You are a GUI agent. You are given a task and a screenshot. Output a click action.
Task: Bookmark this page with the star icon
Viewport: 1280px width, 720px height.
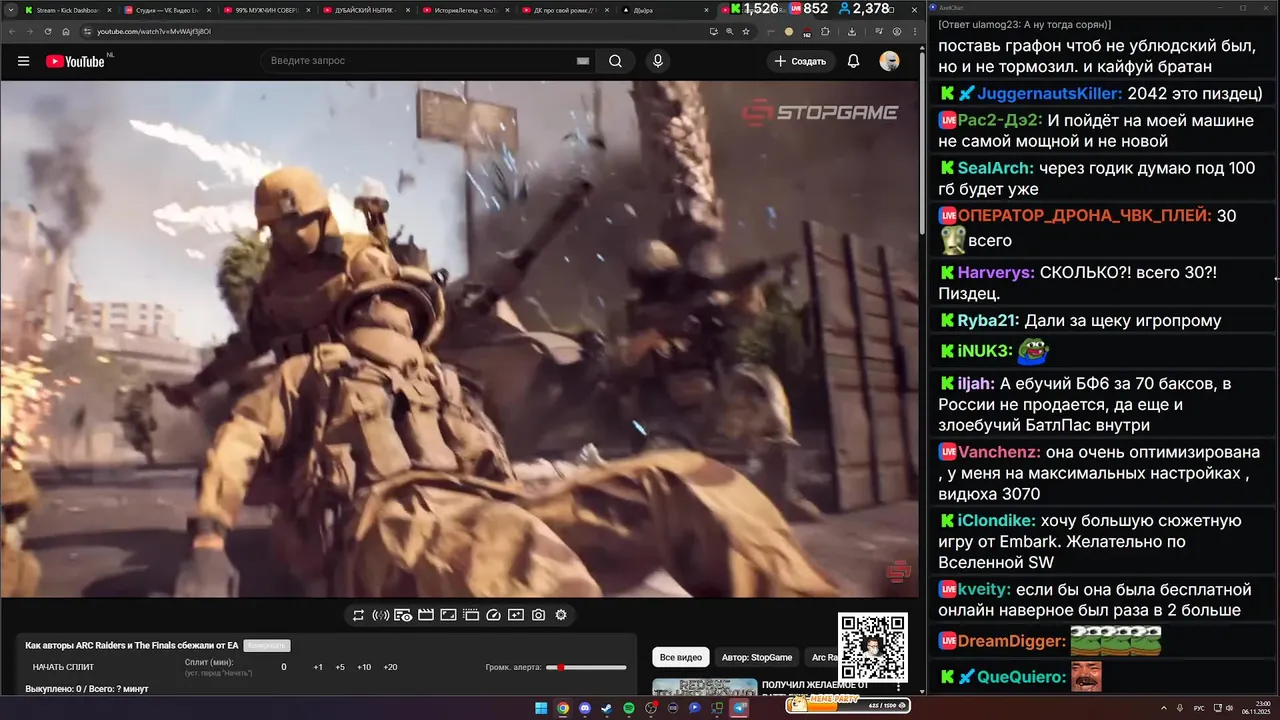click(x=745, y=31)
